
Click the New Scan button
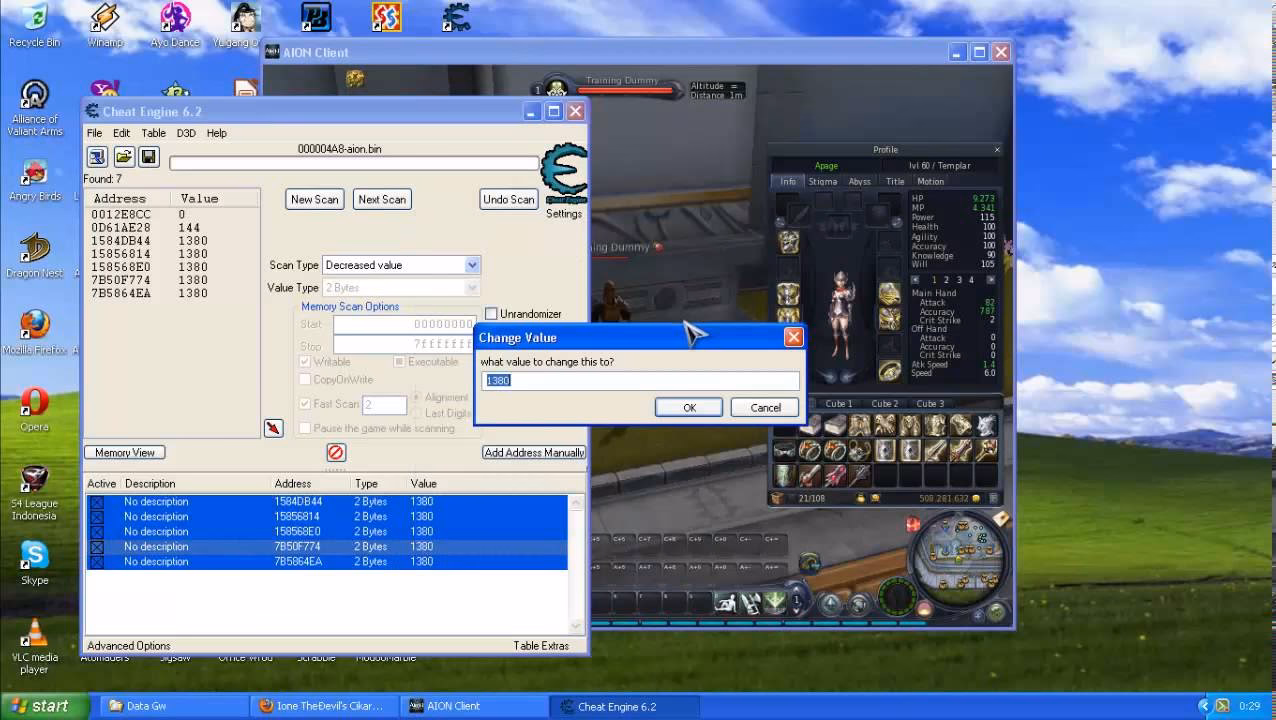pyautogui.click(x=314, y=199)
